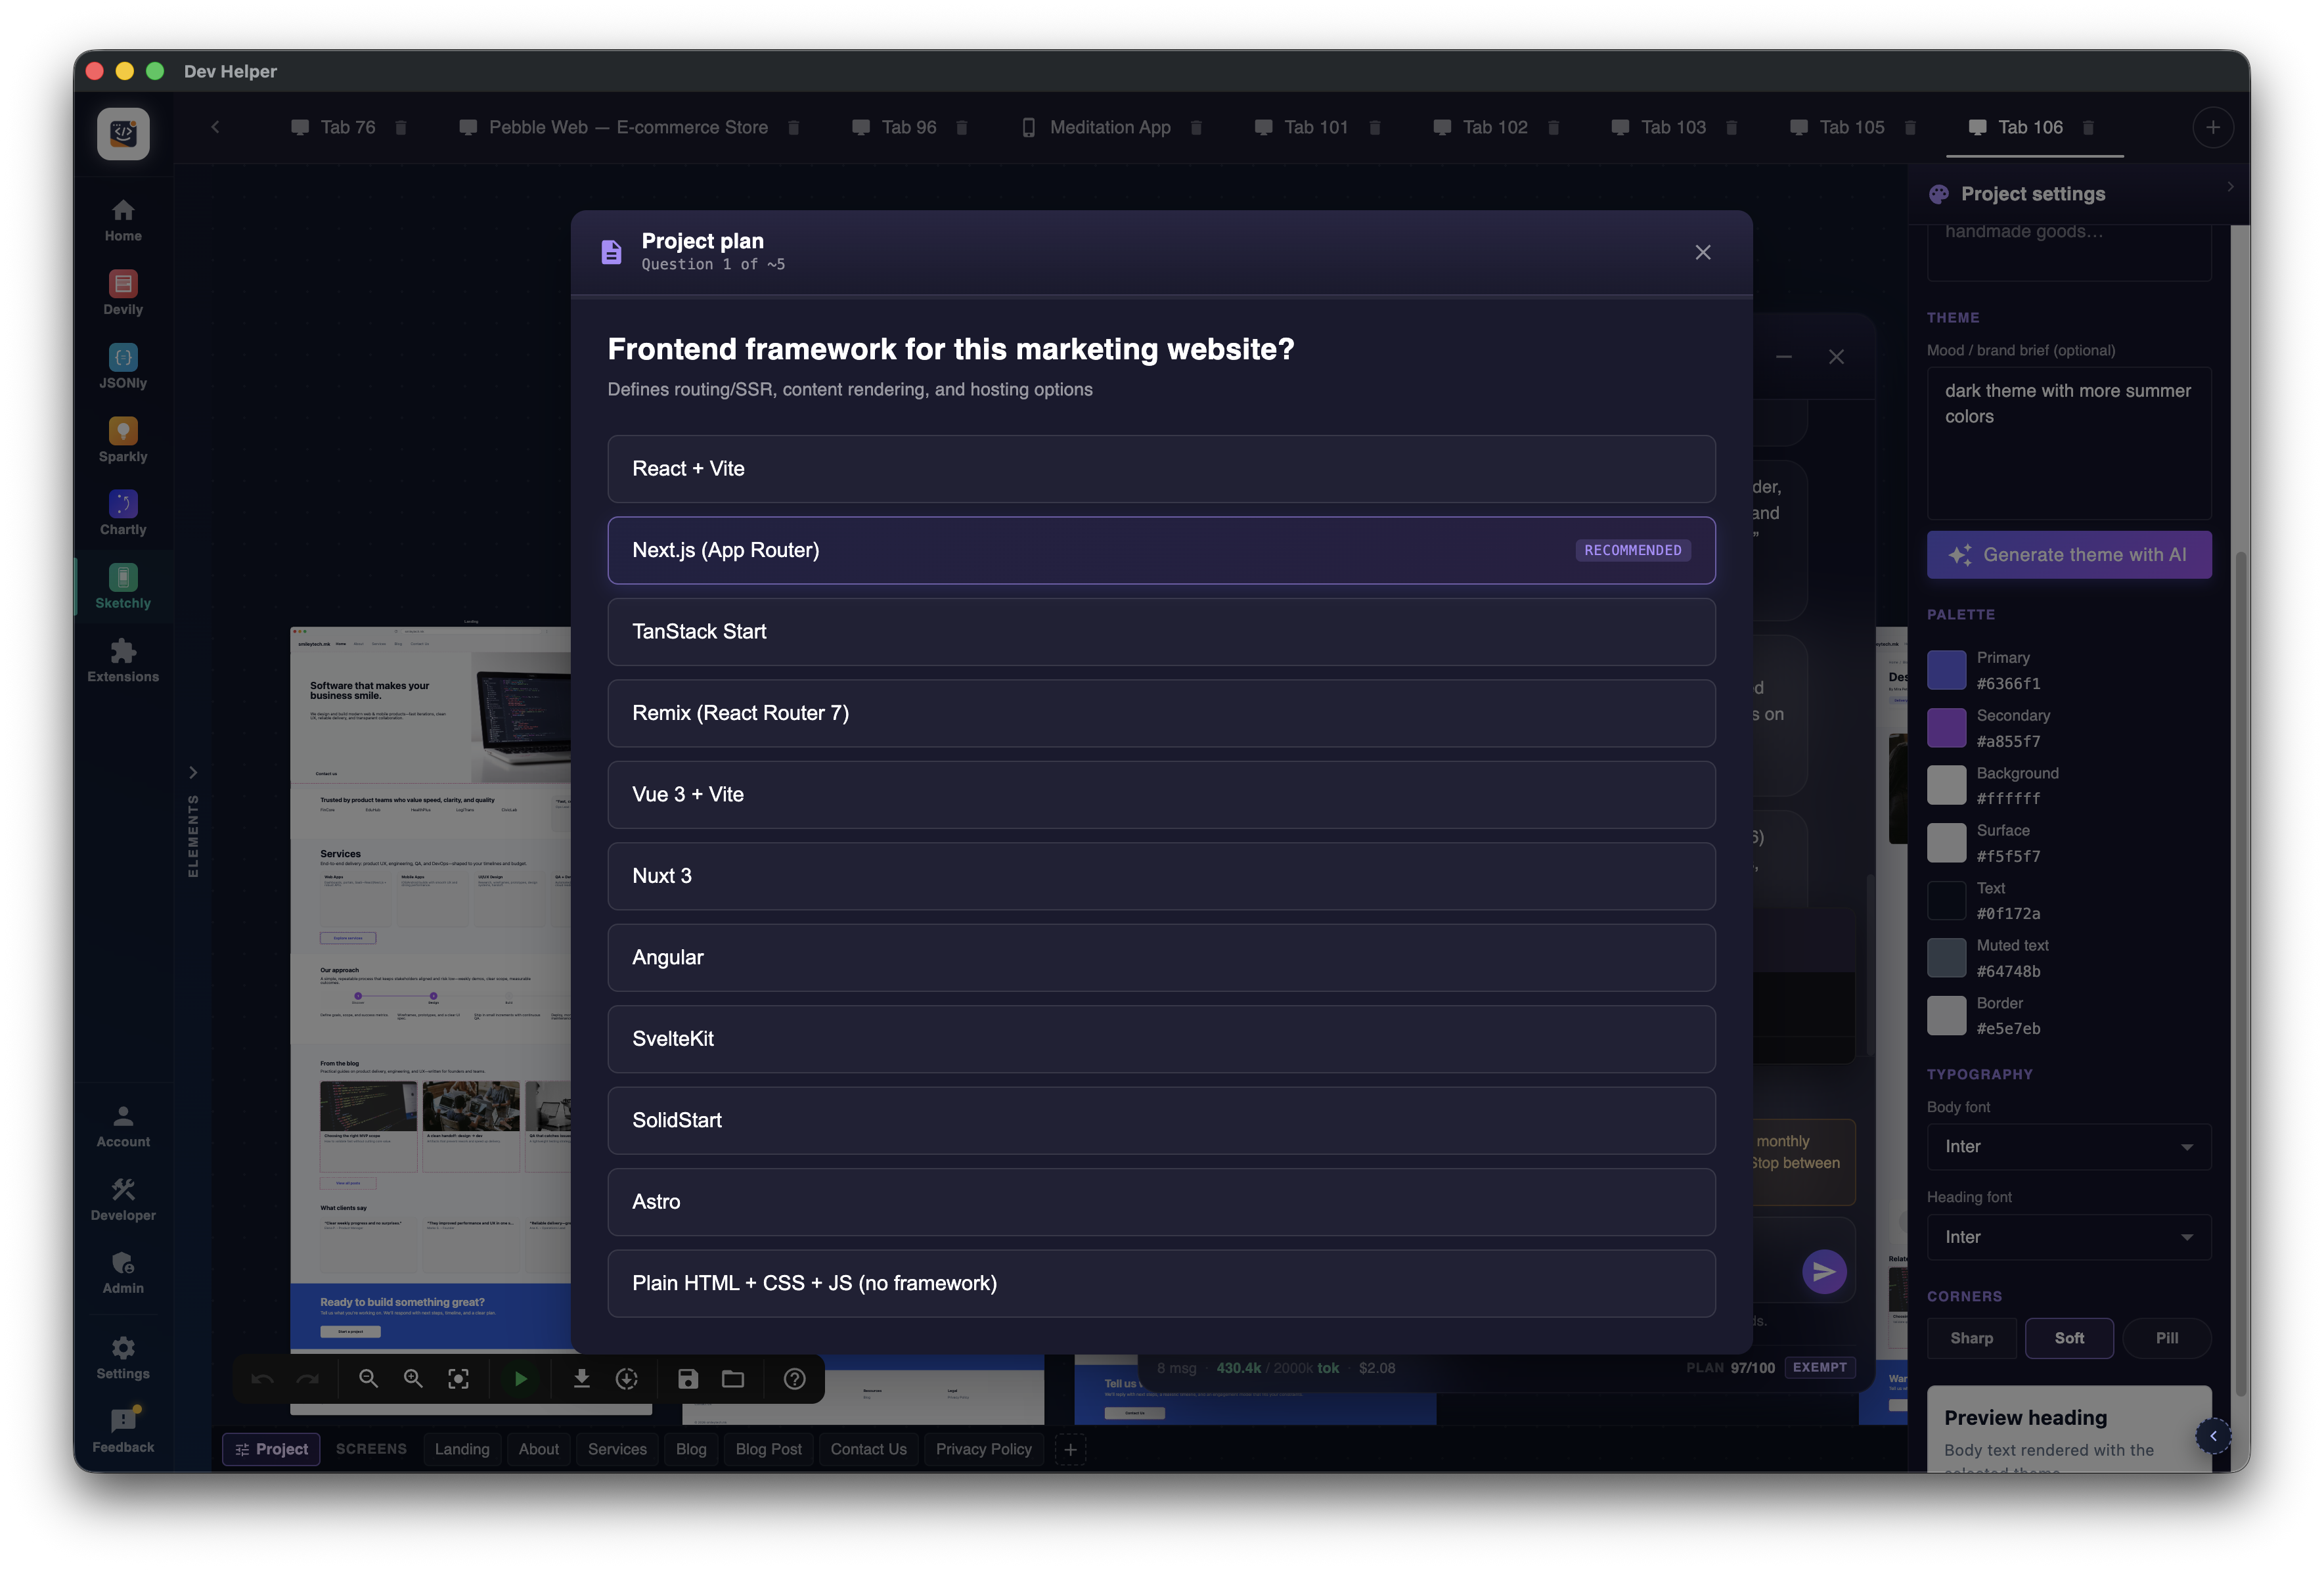Open the JSONly tool

coord(123,367)
